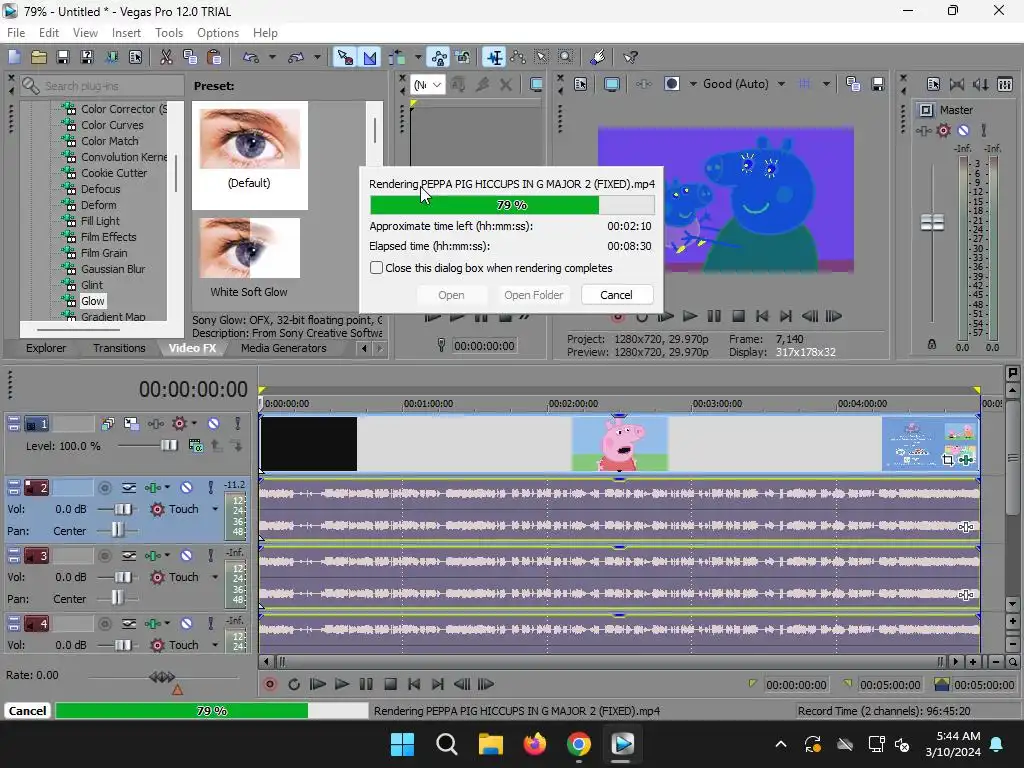This screenshot has height=768, width=1024.
Task: Arm audio track 3 for record
Action: point(104,556)
